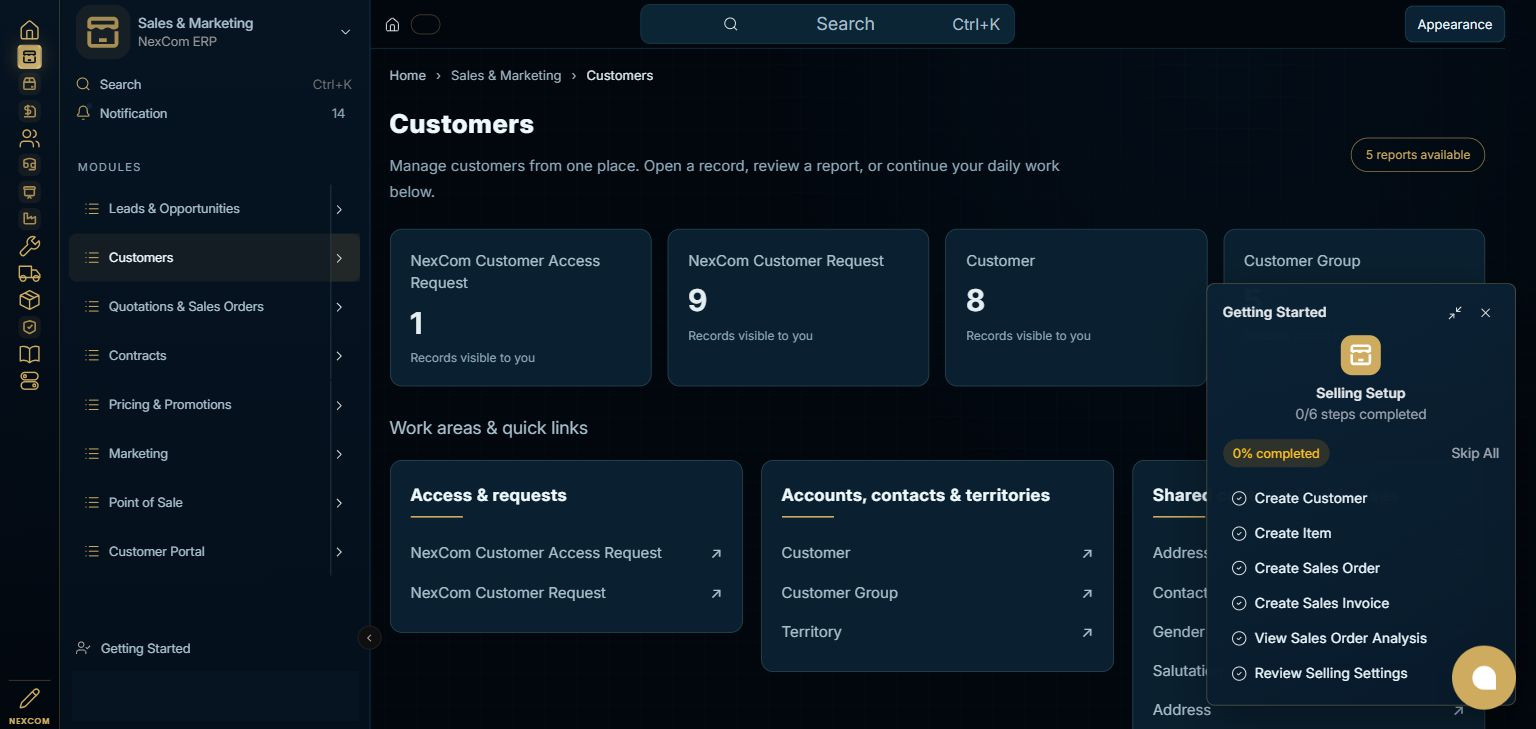Click the arrow icon next to Territory
This screenshot has height=729, width=1536.
click(x=1087, y=632)
